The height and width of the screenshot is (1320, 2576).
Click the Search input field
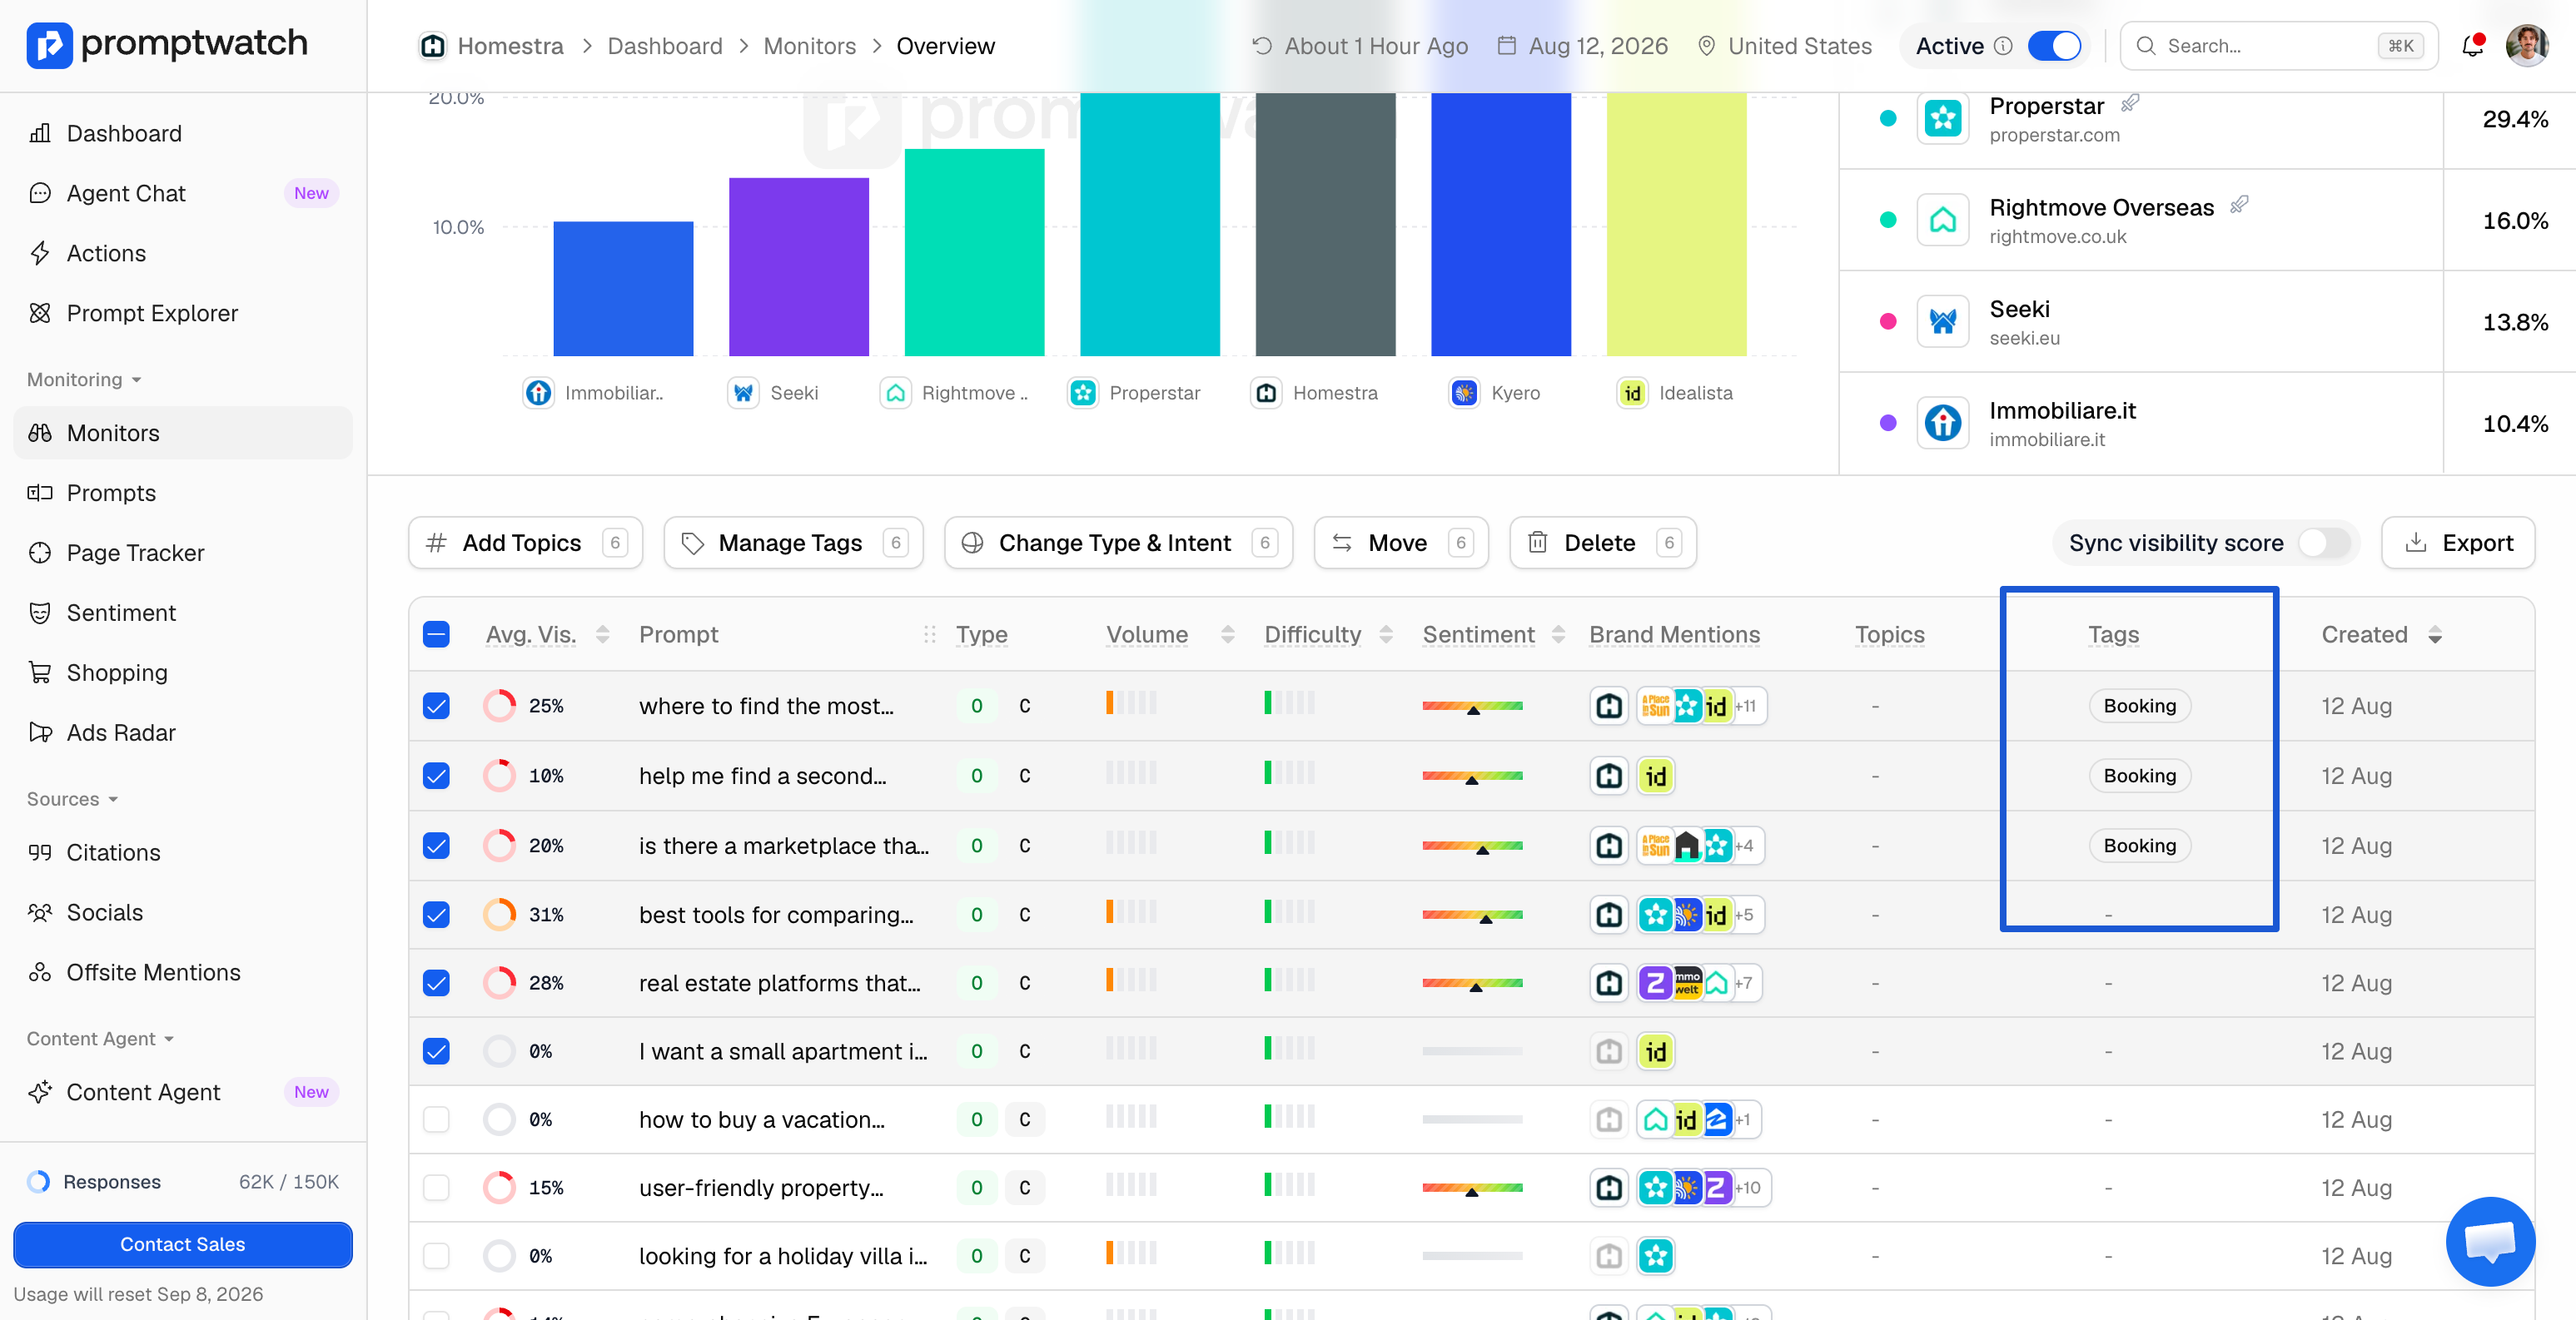click(2278, 46)
